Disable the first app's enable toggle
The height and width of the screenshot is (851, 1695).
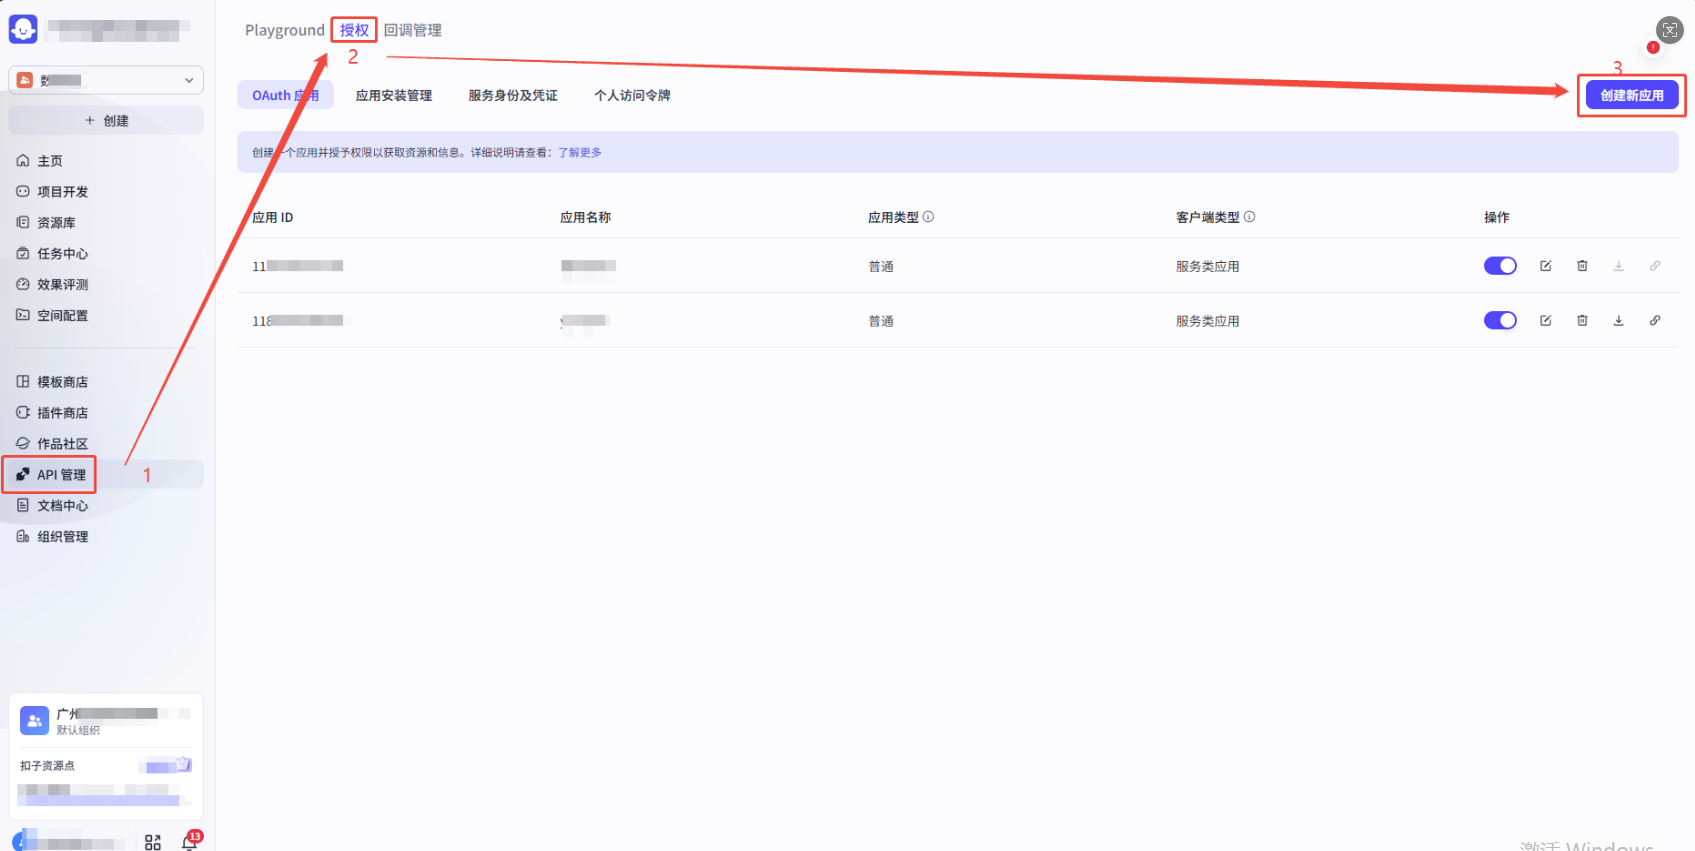[1500, 266]
